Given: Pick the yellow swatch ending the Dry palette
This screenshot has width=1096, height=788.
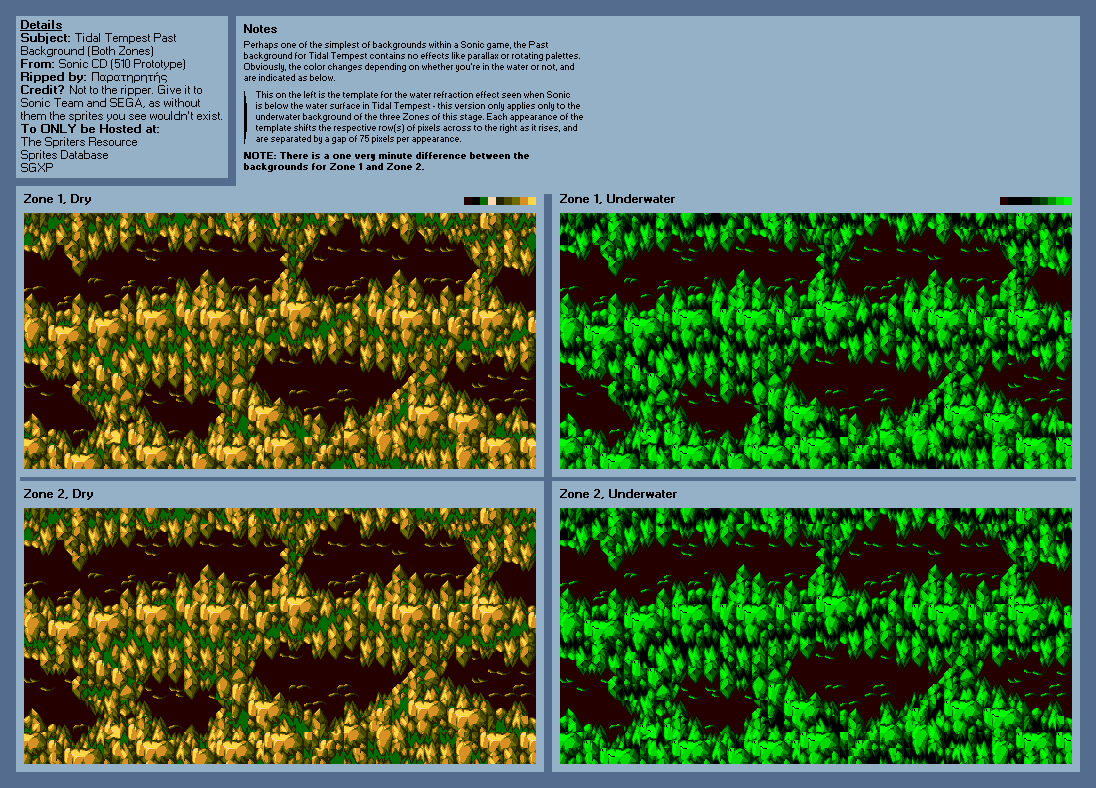Looking at the screenshot, I should pos(532,201).
